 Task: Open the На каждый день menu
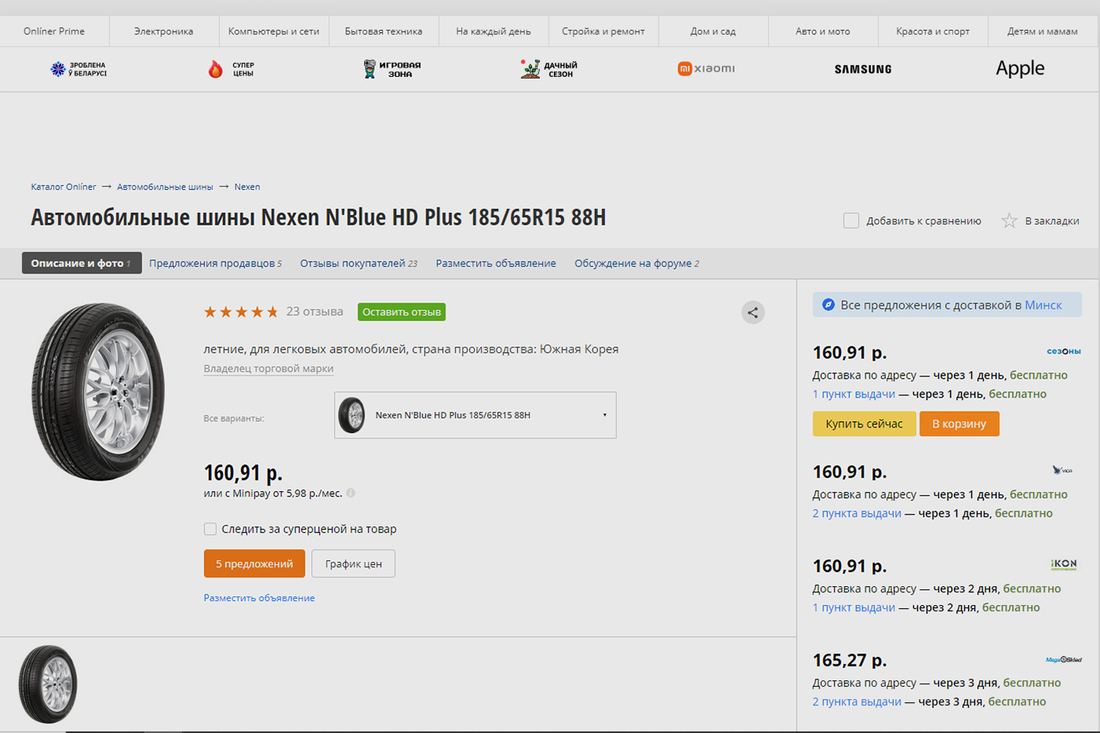pos(493,32)
